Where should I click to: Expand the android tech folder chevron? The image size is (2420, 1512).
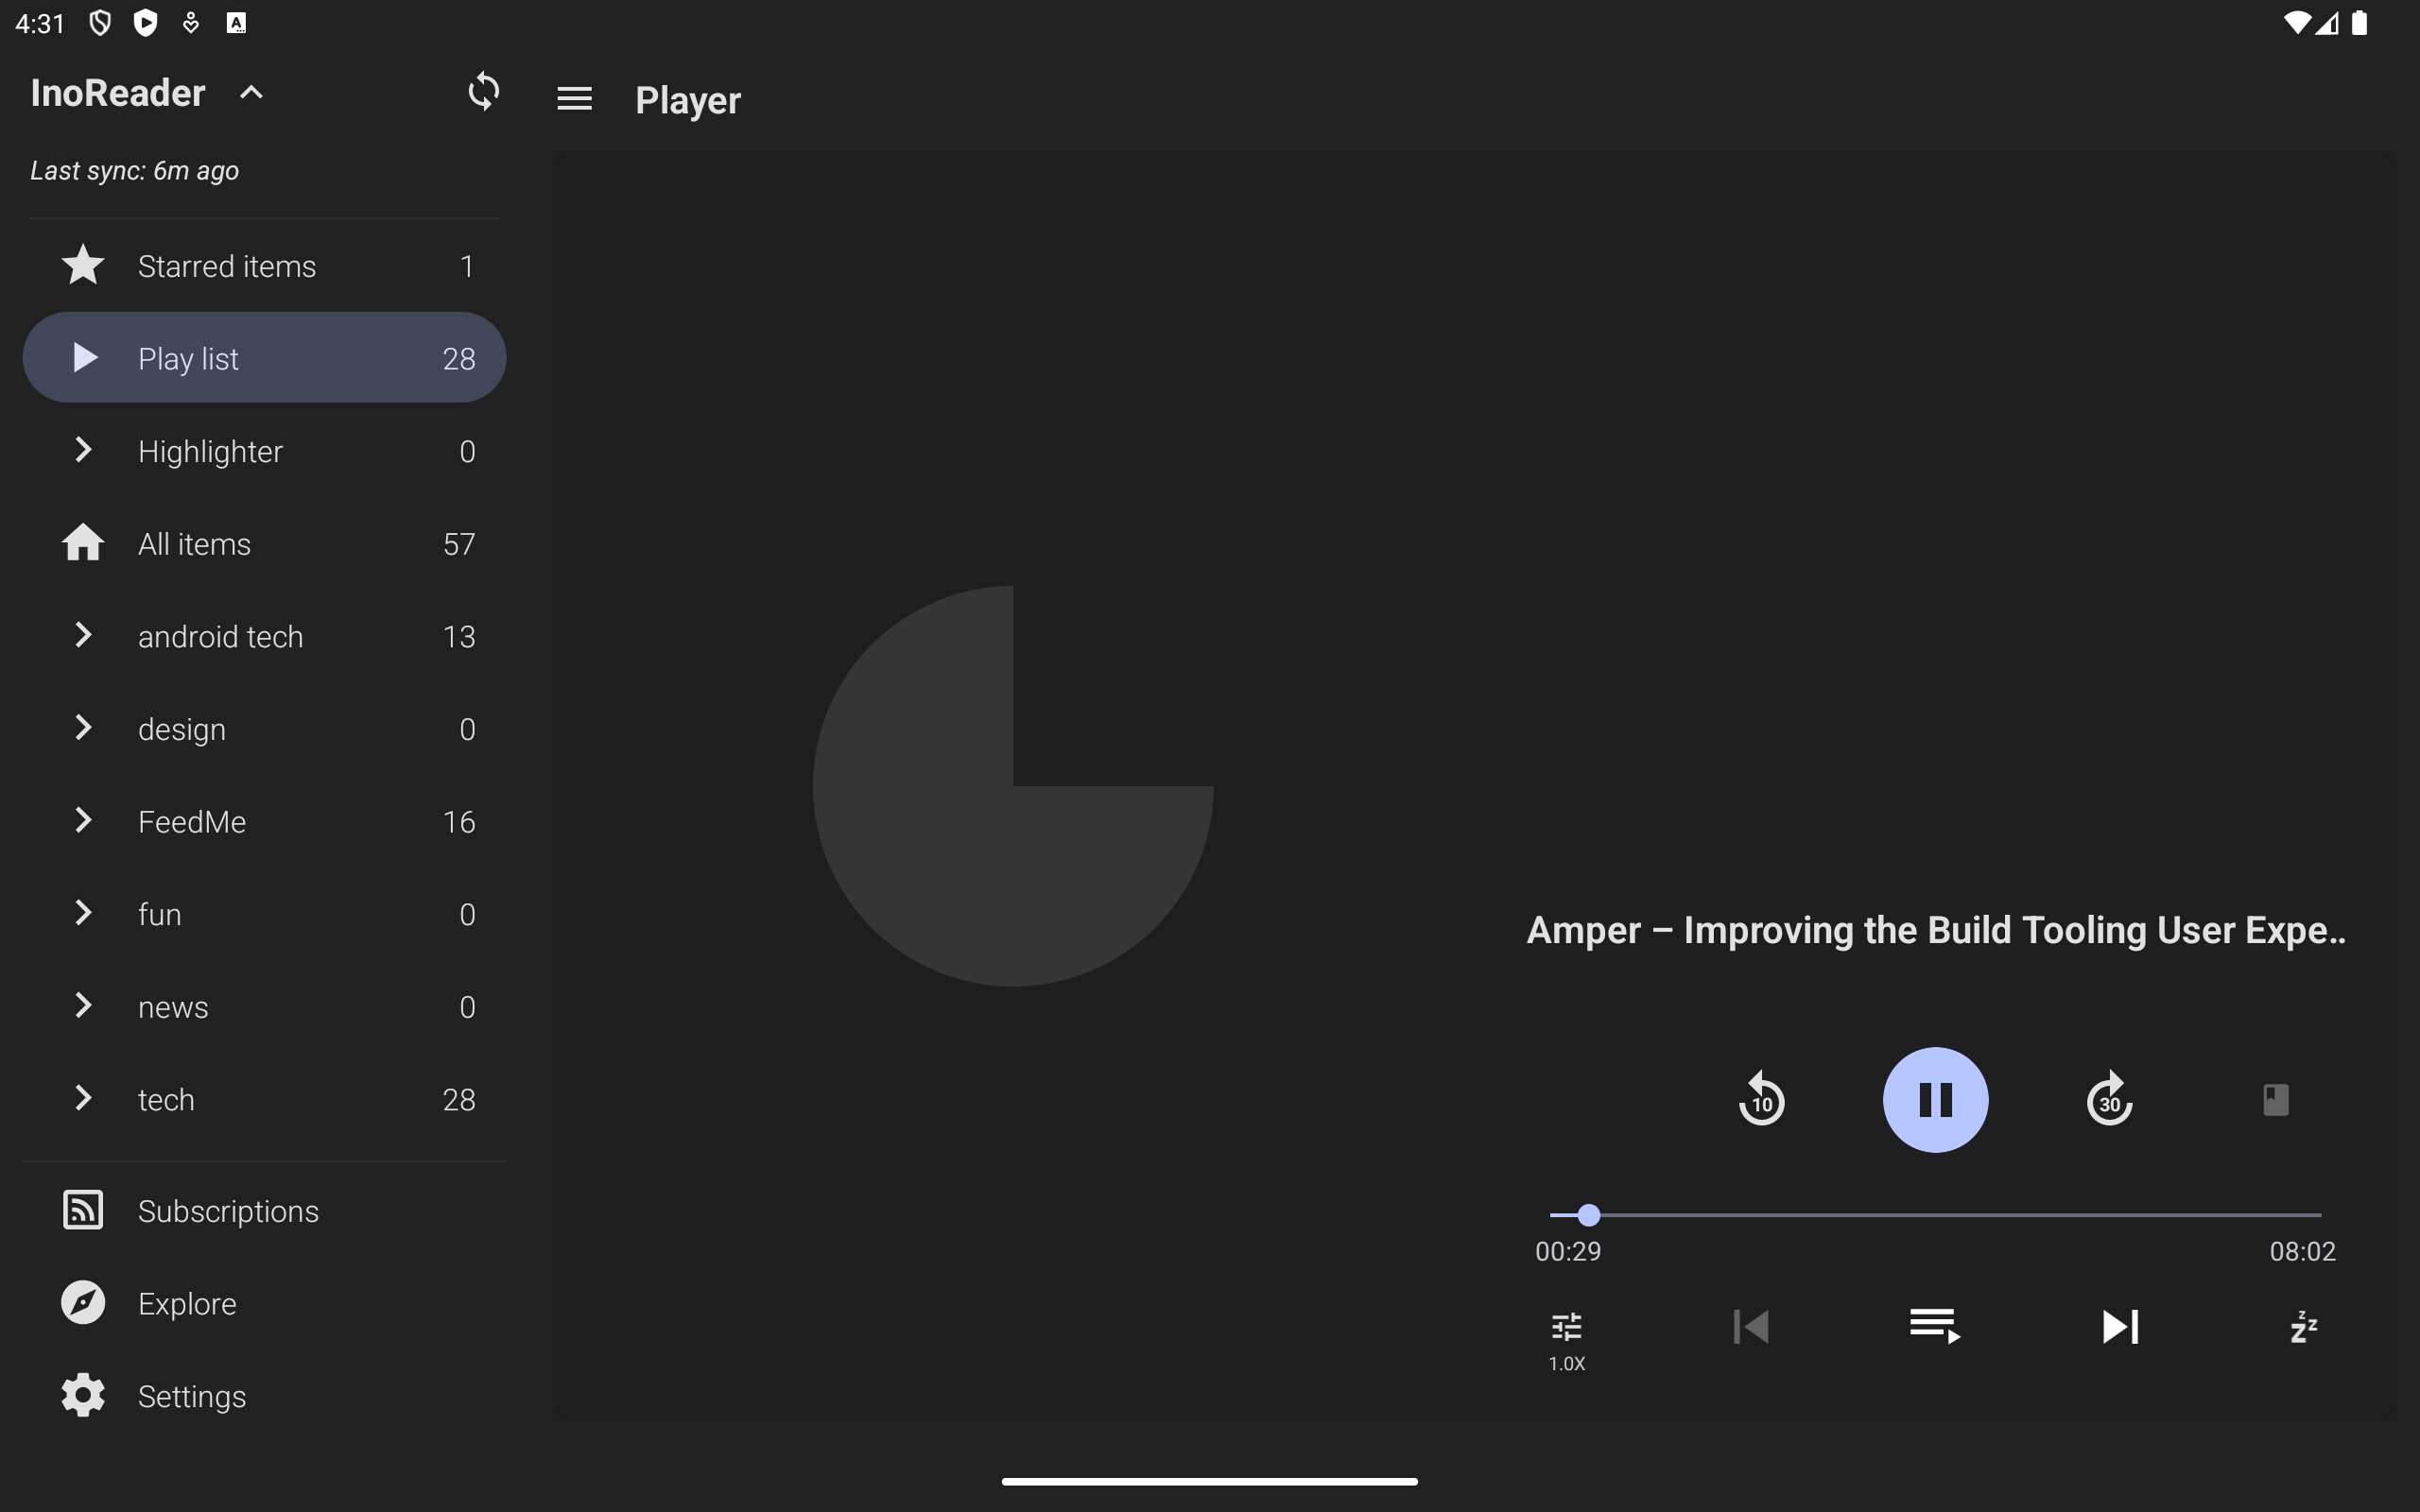84,636
